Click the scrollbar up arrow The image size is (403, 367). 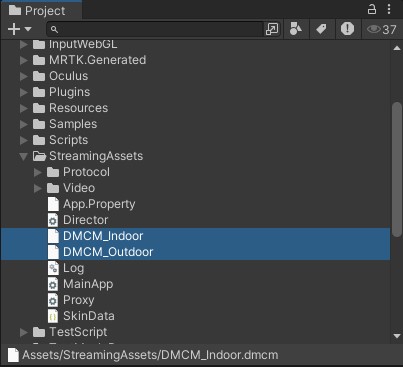(397, 48)
